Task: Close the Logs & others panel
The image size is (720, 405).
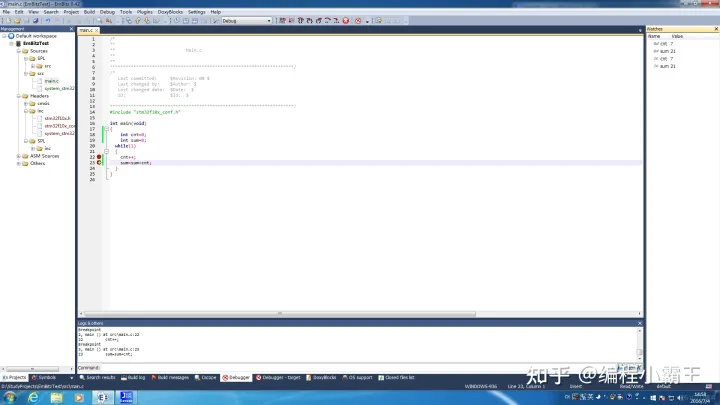Action: click(x=640, y=323)
